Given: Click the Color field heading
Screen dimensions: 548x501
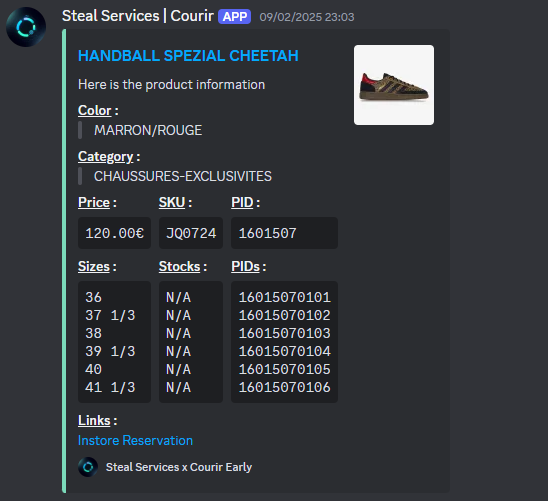Looking at the screenshot, I should [x=98, y=110].
